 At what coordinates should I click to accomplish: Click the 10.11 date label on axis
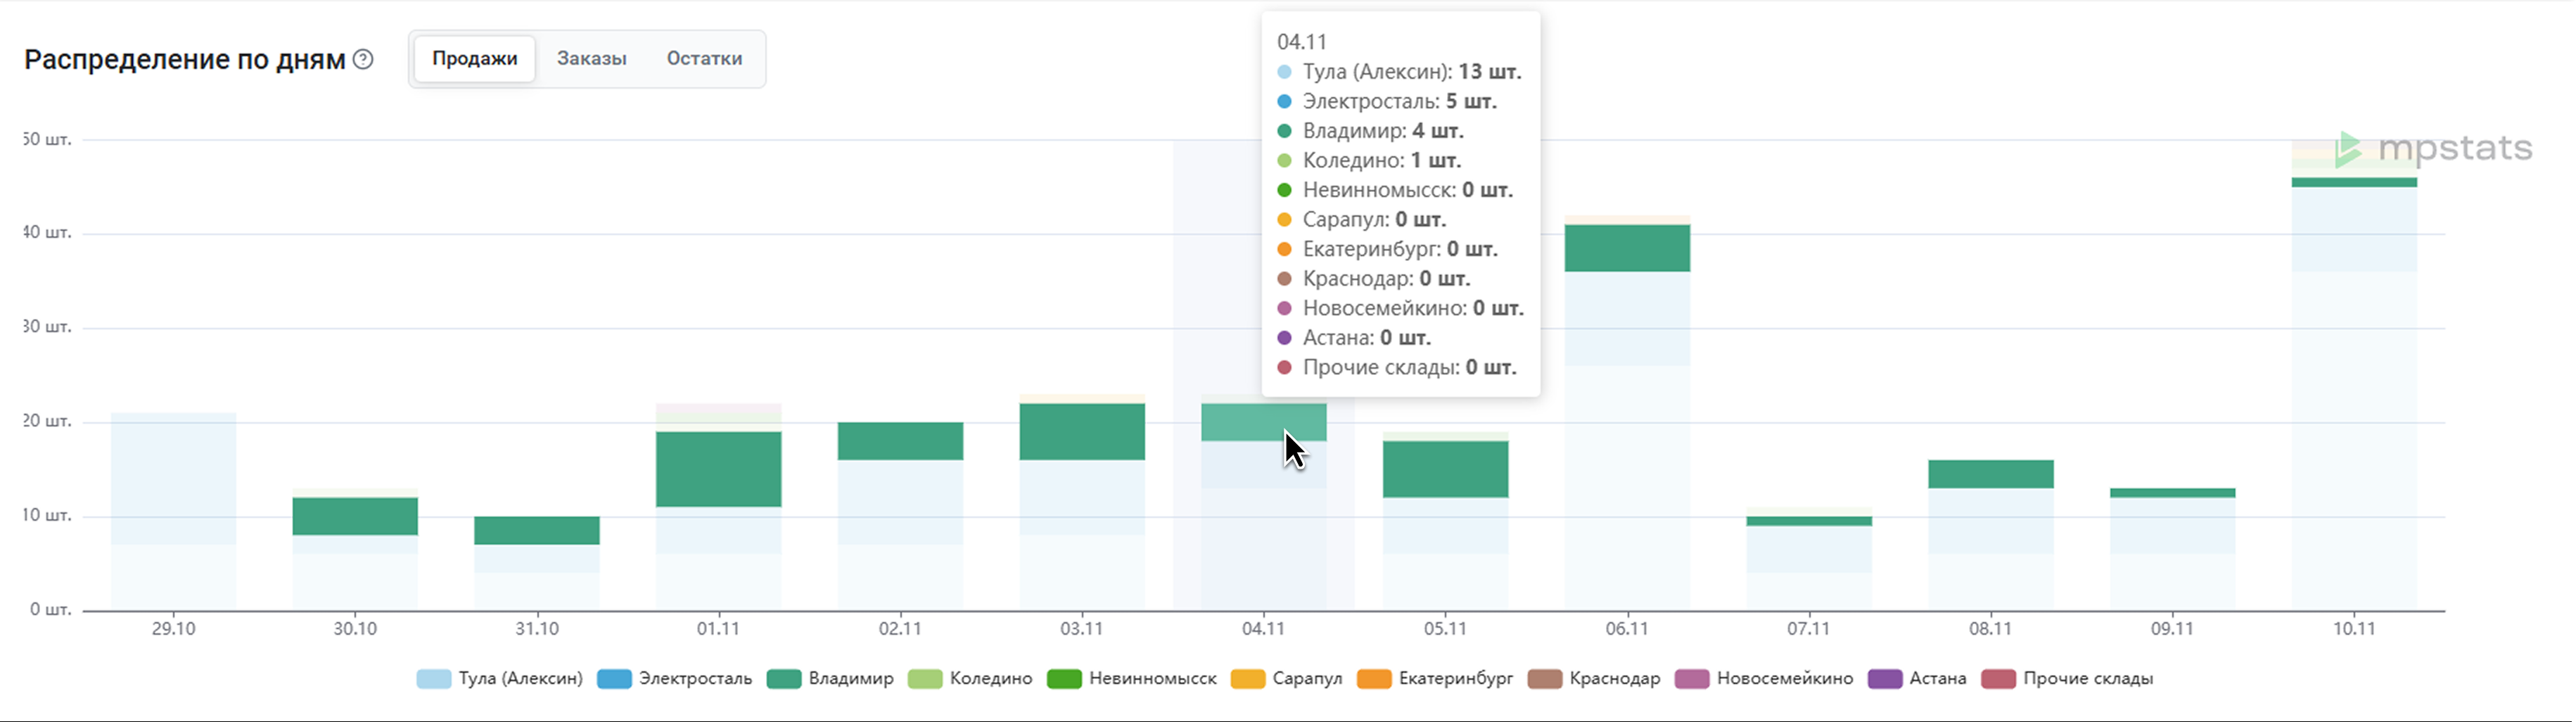(2353, 629)
